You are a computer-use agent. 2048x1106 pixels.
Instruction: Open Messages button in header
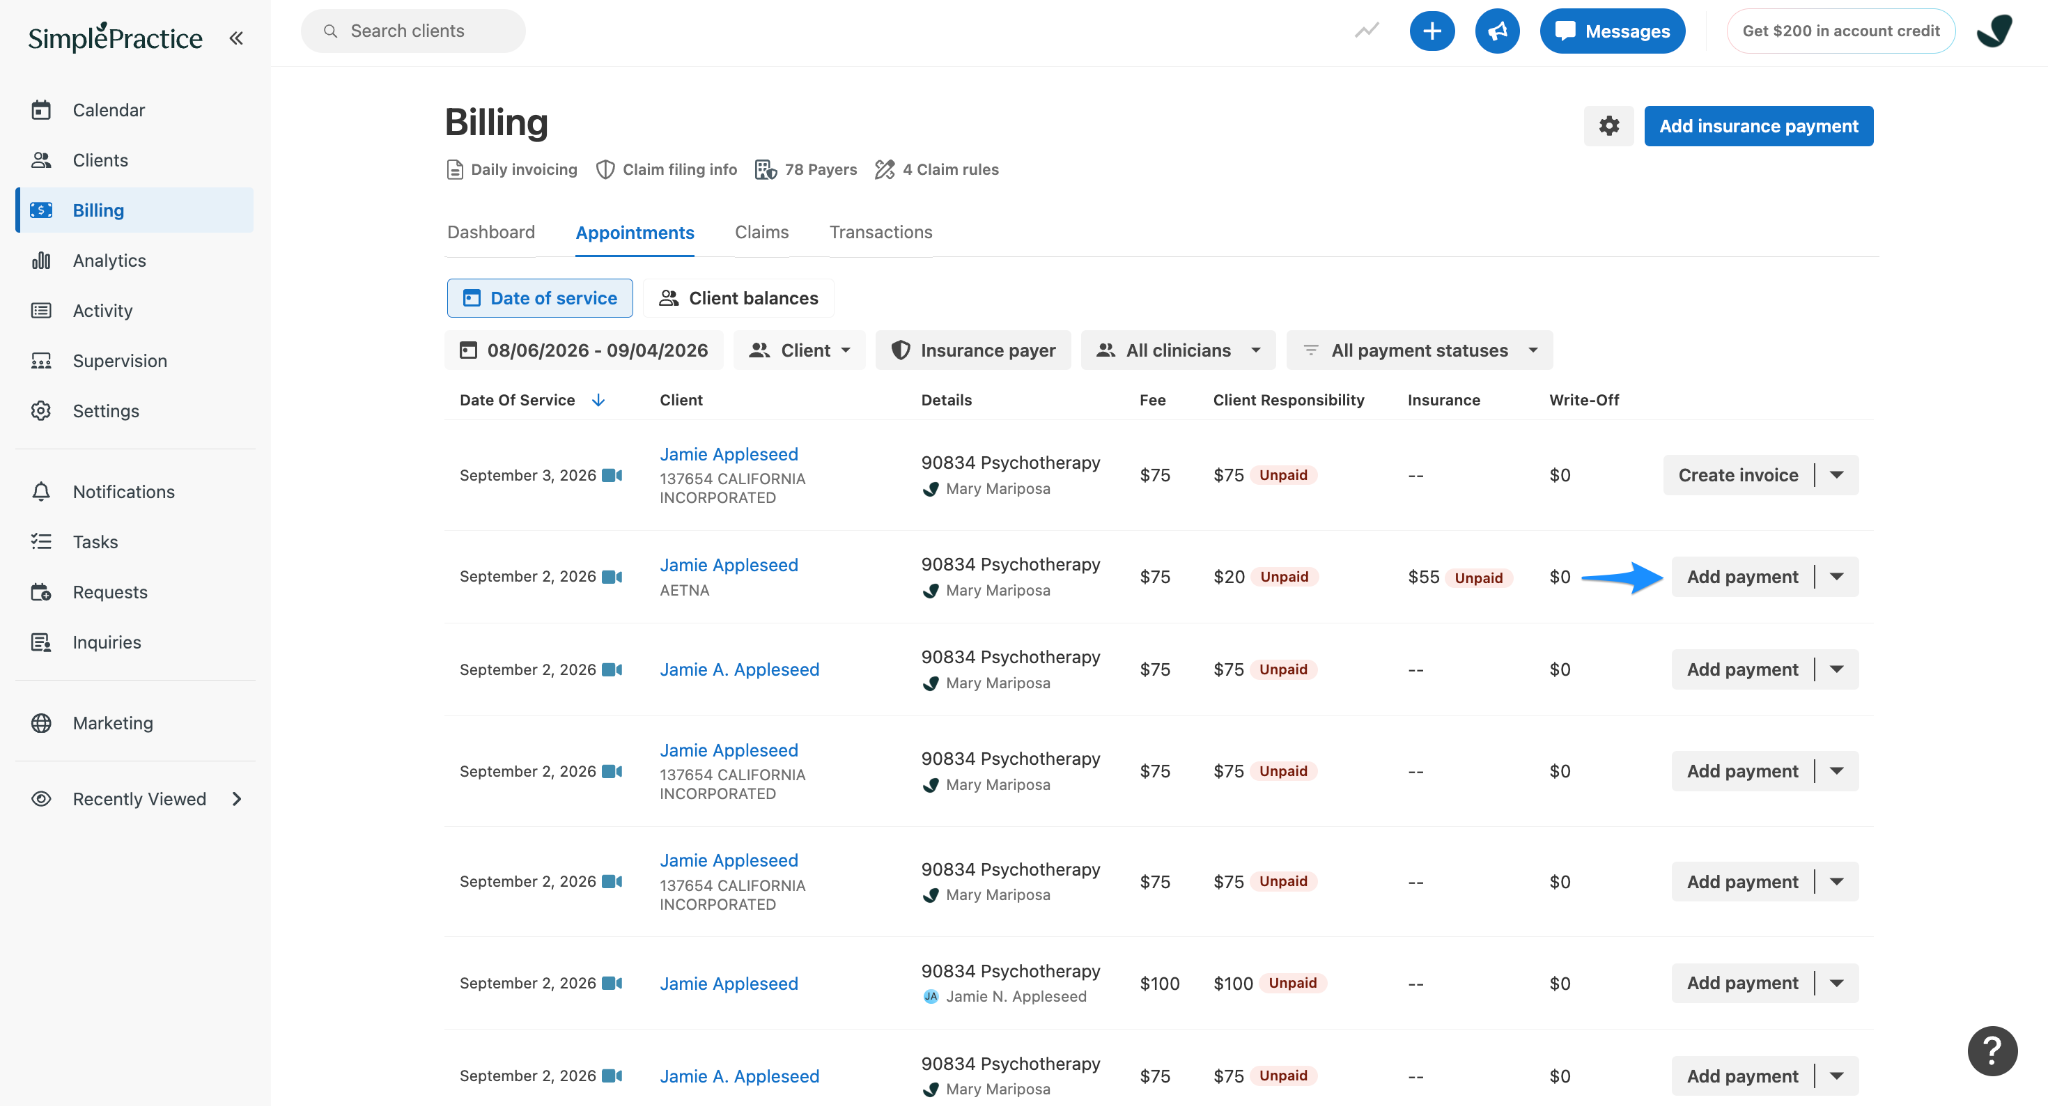pos(1612,31)
